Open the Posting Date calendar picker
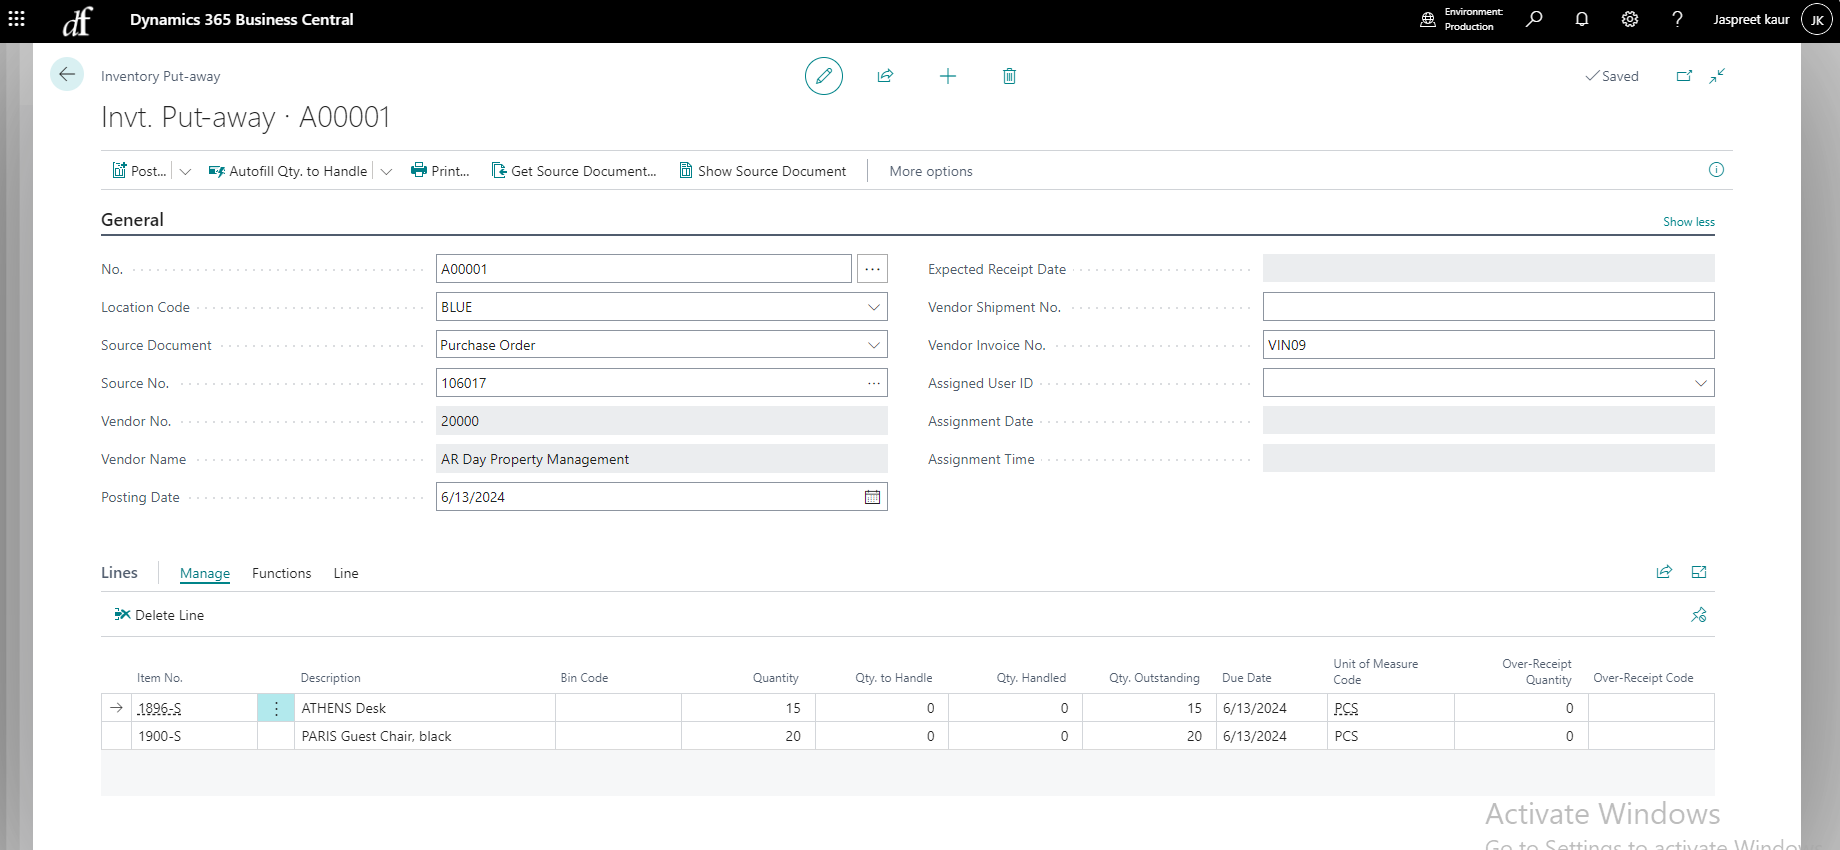The width and height of the screenshot is (1840, 850). click(872, 497)
